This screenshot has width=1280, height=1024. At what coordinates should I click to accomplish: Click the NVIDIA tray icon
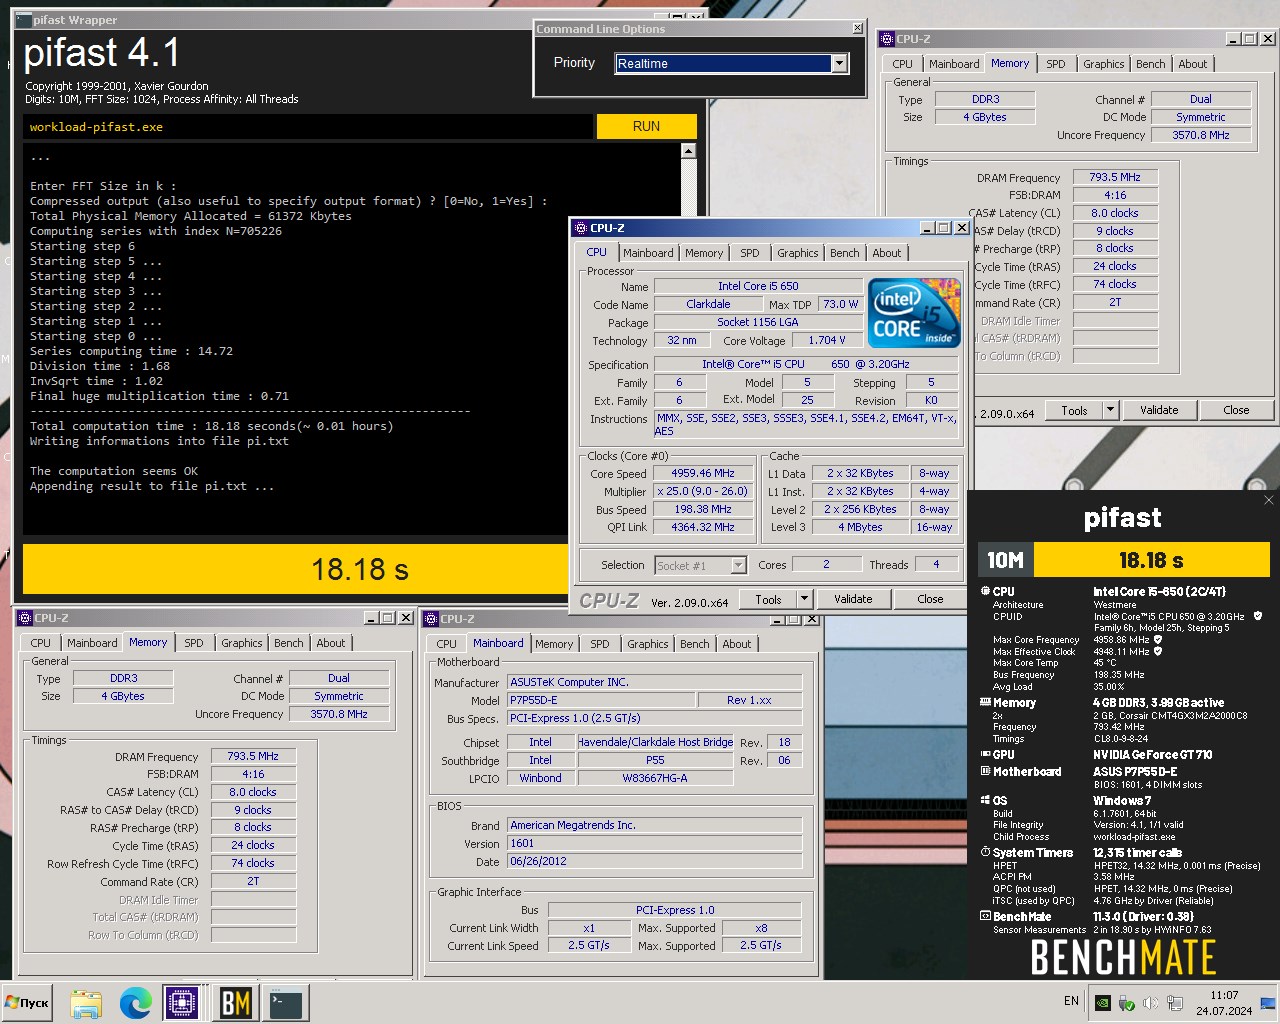click(x=1103, y=1003)
